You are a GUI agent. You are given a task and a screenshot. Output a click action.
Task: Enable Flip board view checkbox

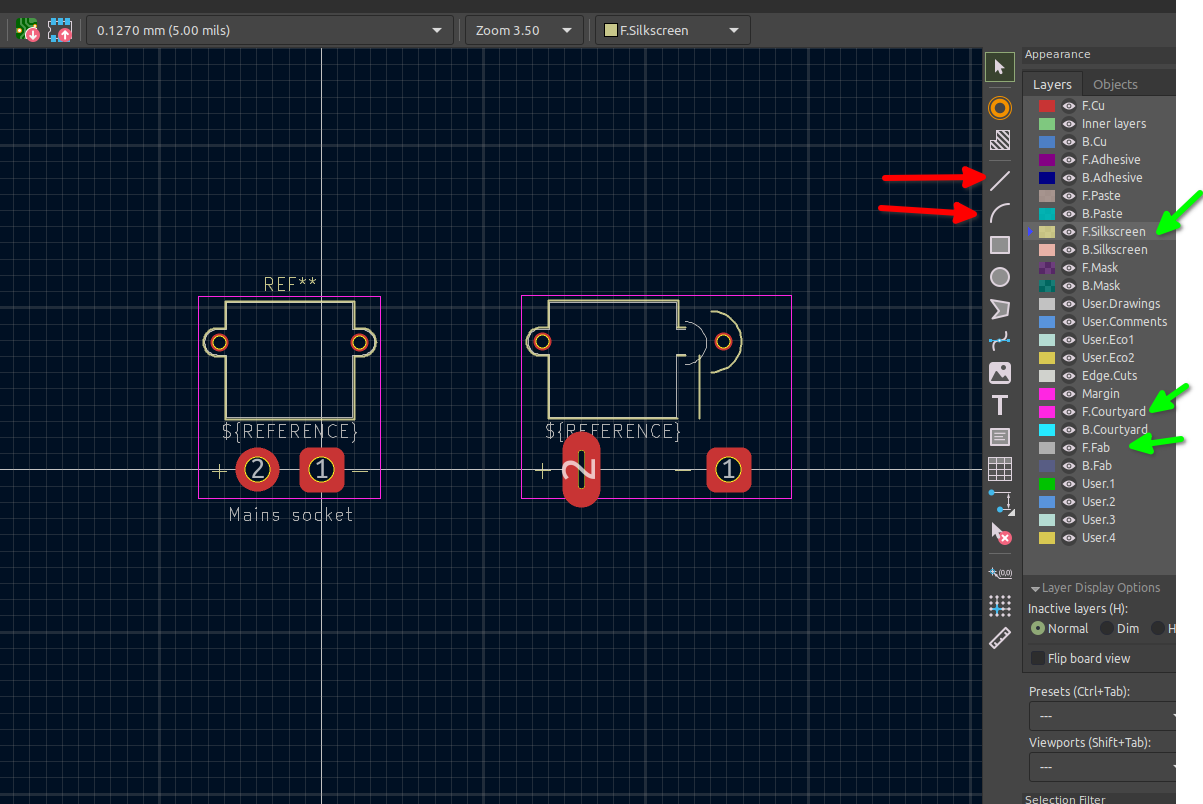click(x=1038, y=658)
